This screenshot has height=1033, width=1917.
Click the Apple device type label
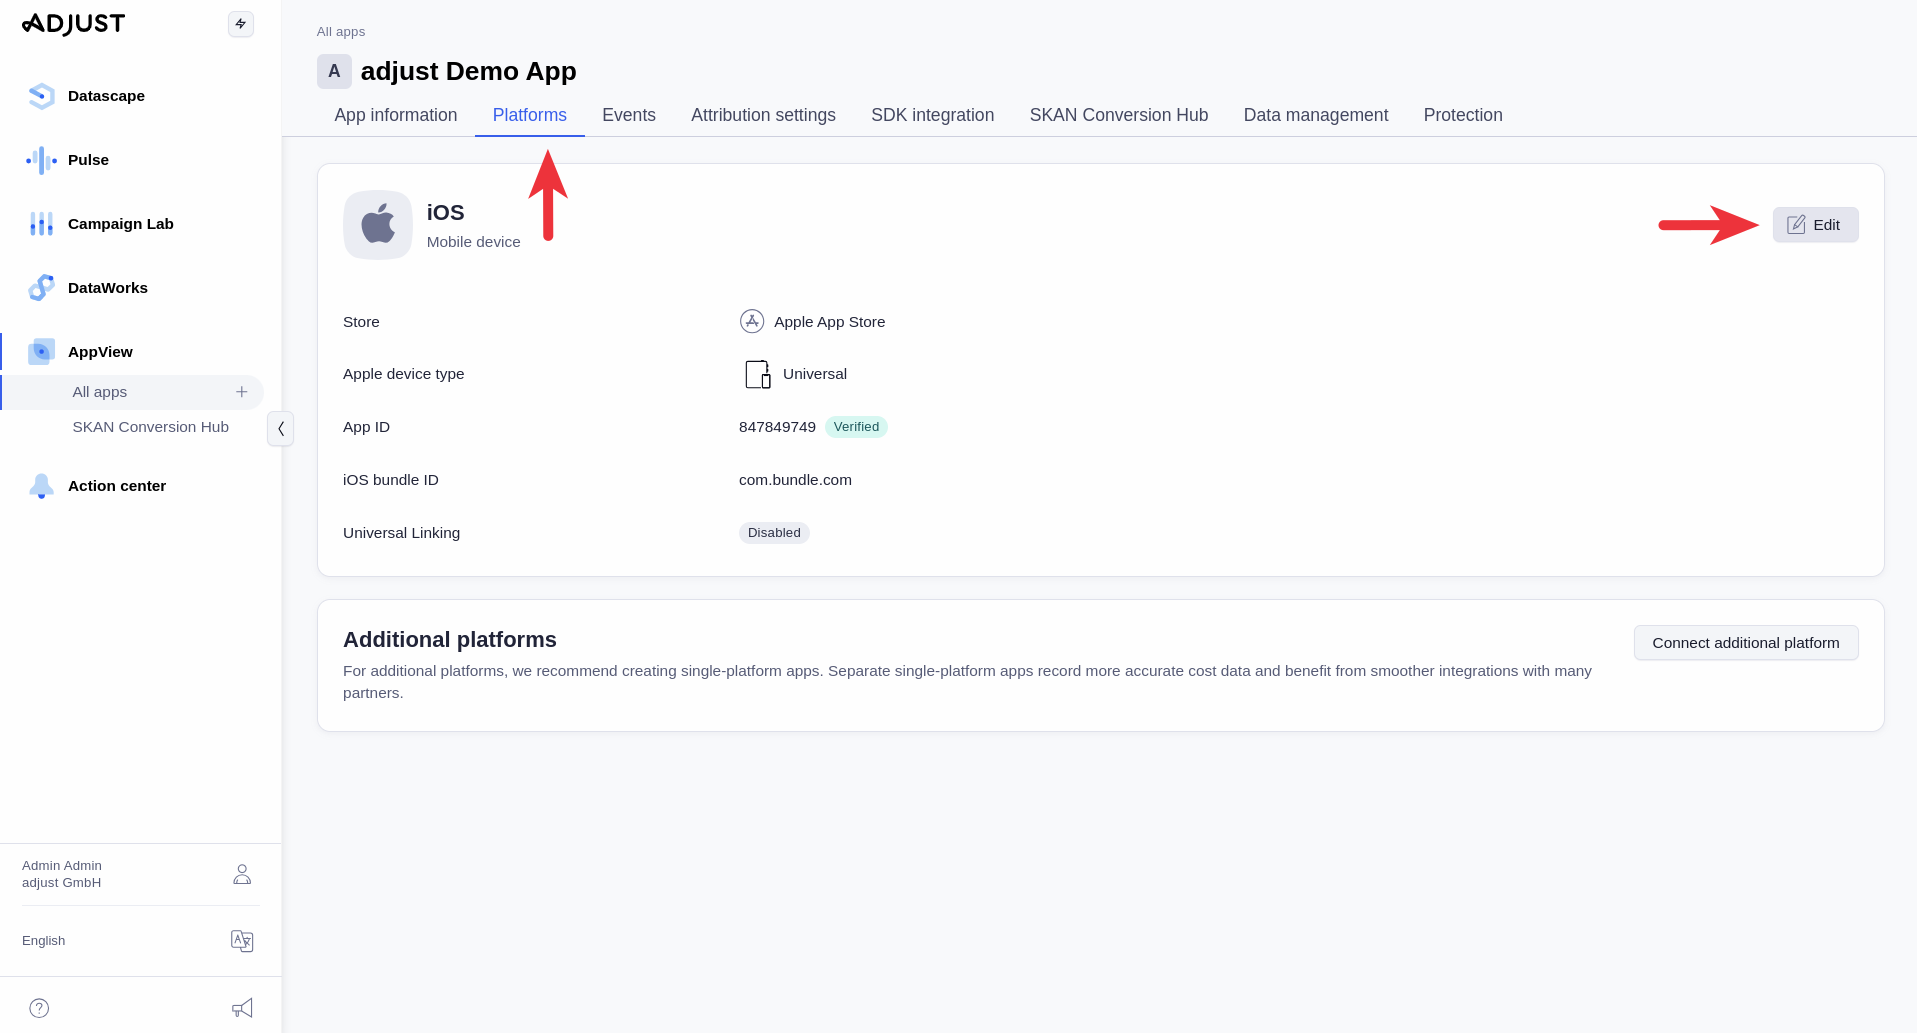(x=403, y=374)
